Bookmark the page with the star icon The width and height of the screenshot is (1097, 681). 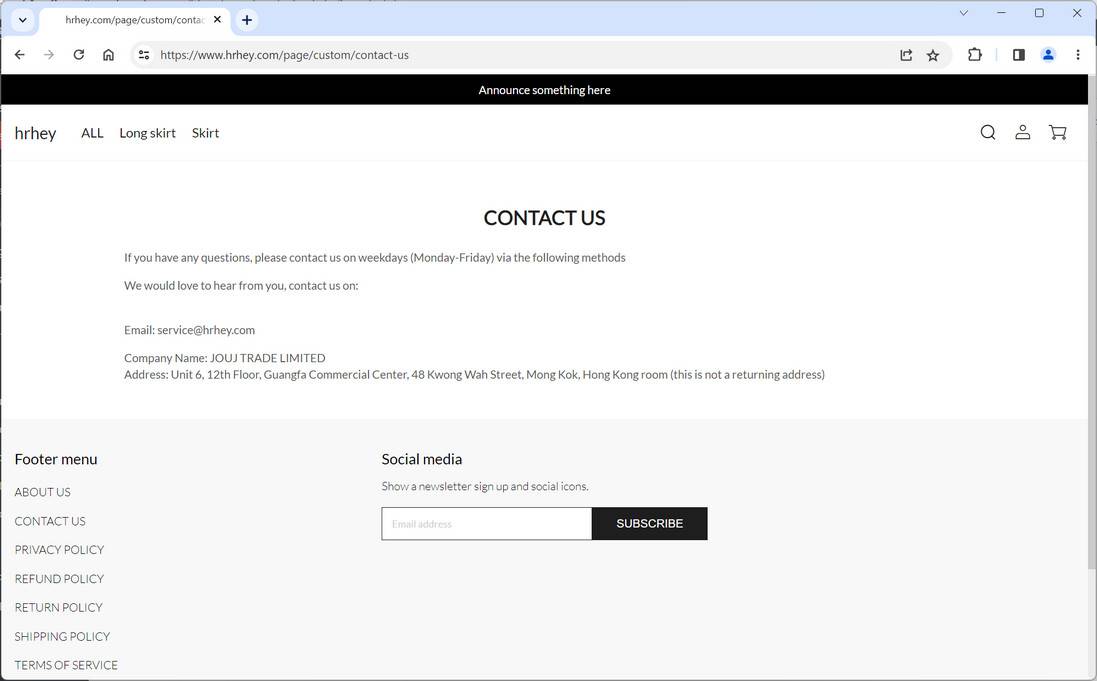pos(932,55)
